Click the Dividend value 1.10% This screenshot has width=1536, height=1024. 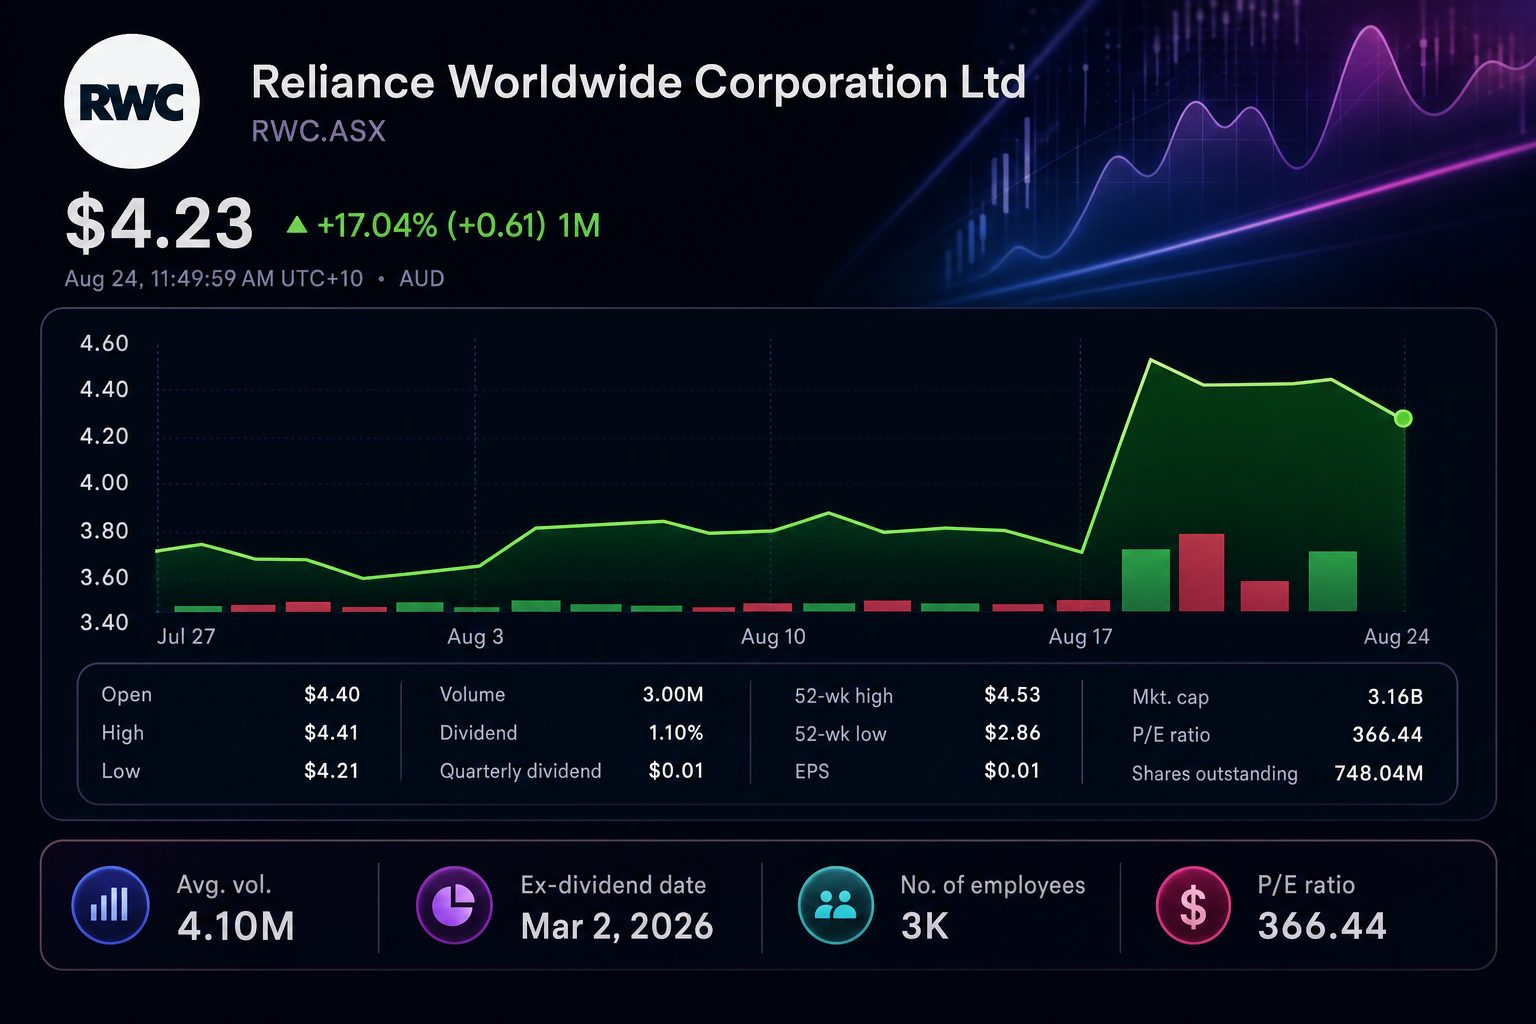point(676,733)
